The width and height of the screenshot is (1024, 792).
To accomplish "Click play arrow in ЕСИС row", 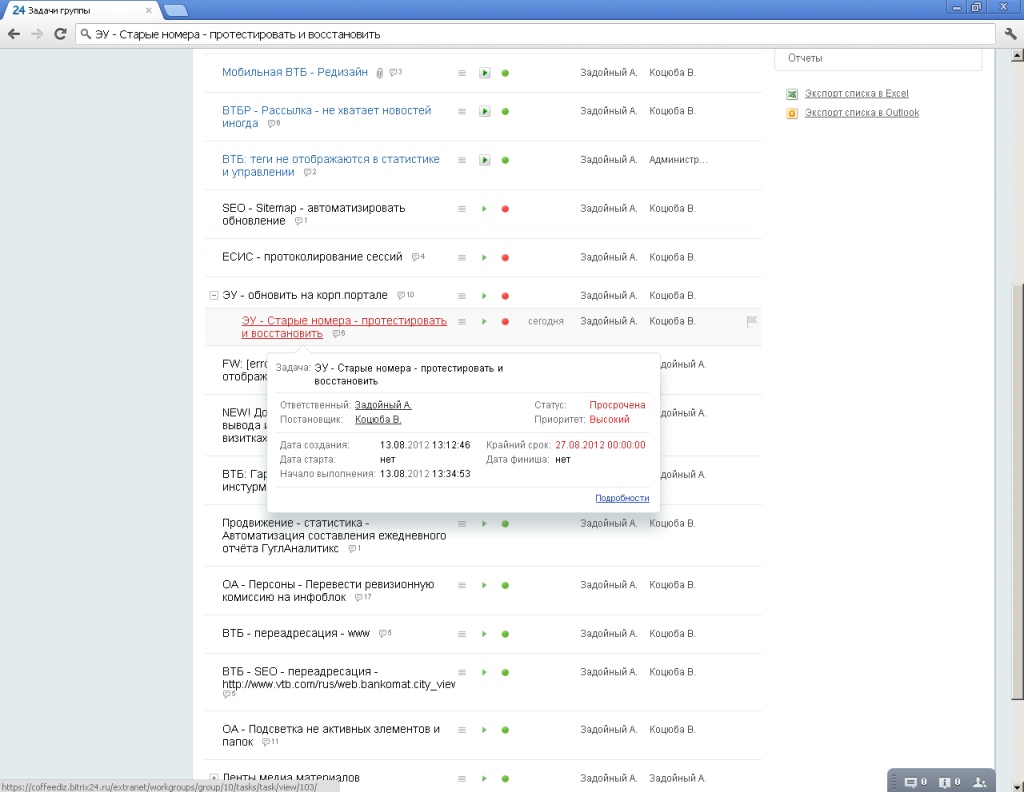I will [x=484, y=258].
